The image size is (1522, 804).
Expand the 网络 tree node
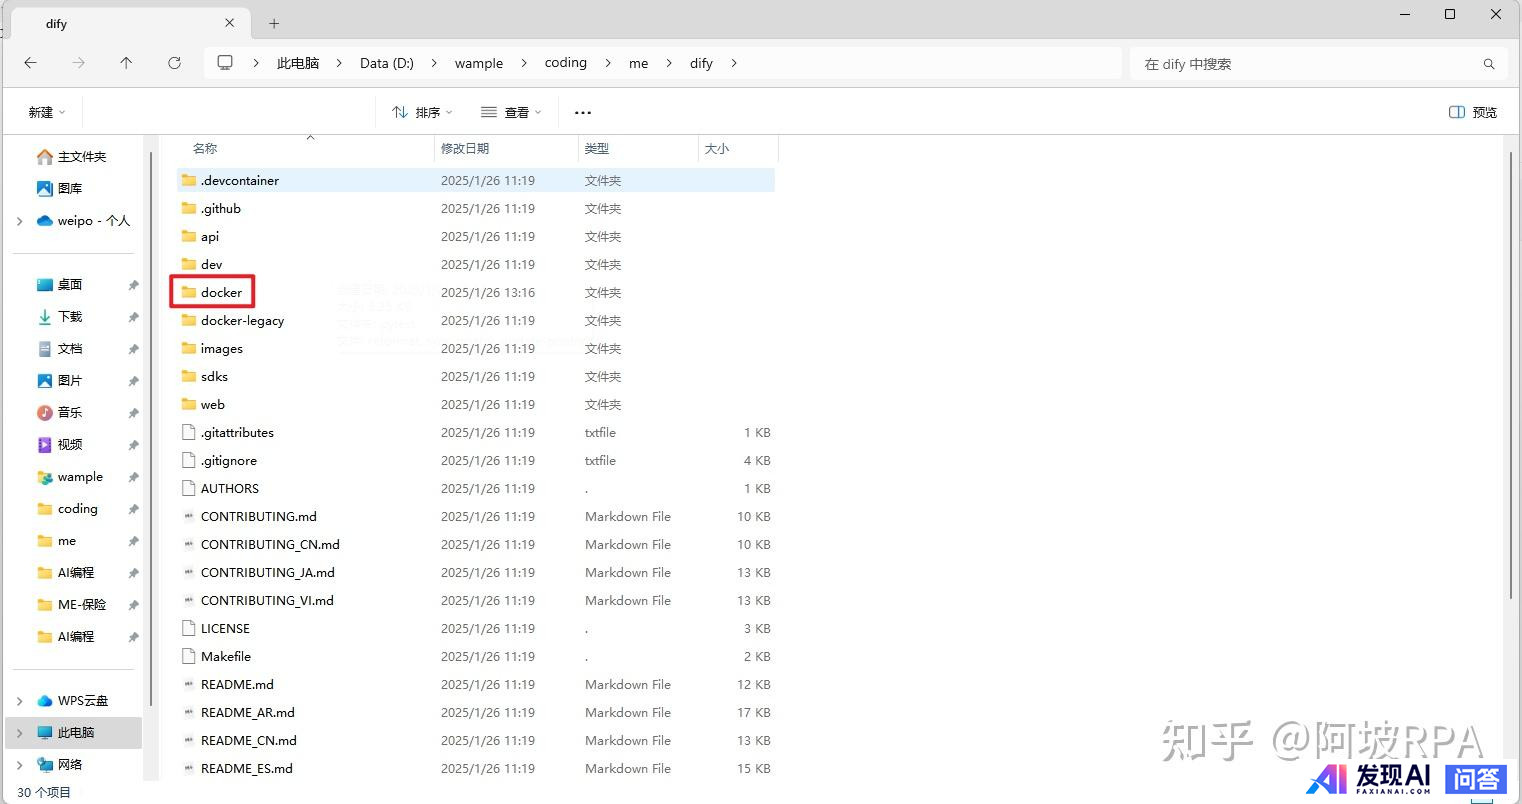pos(19,765)
